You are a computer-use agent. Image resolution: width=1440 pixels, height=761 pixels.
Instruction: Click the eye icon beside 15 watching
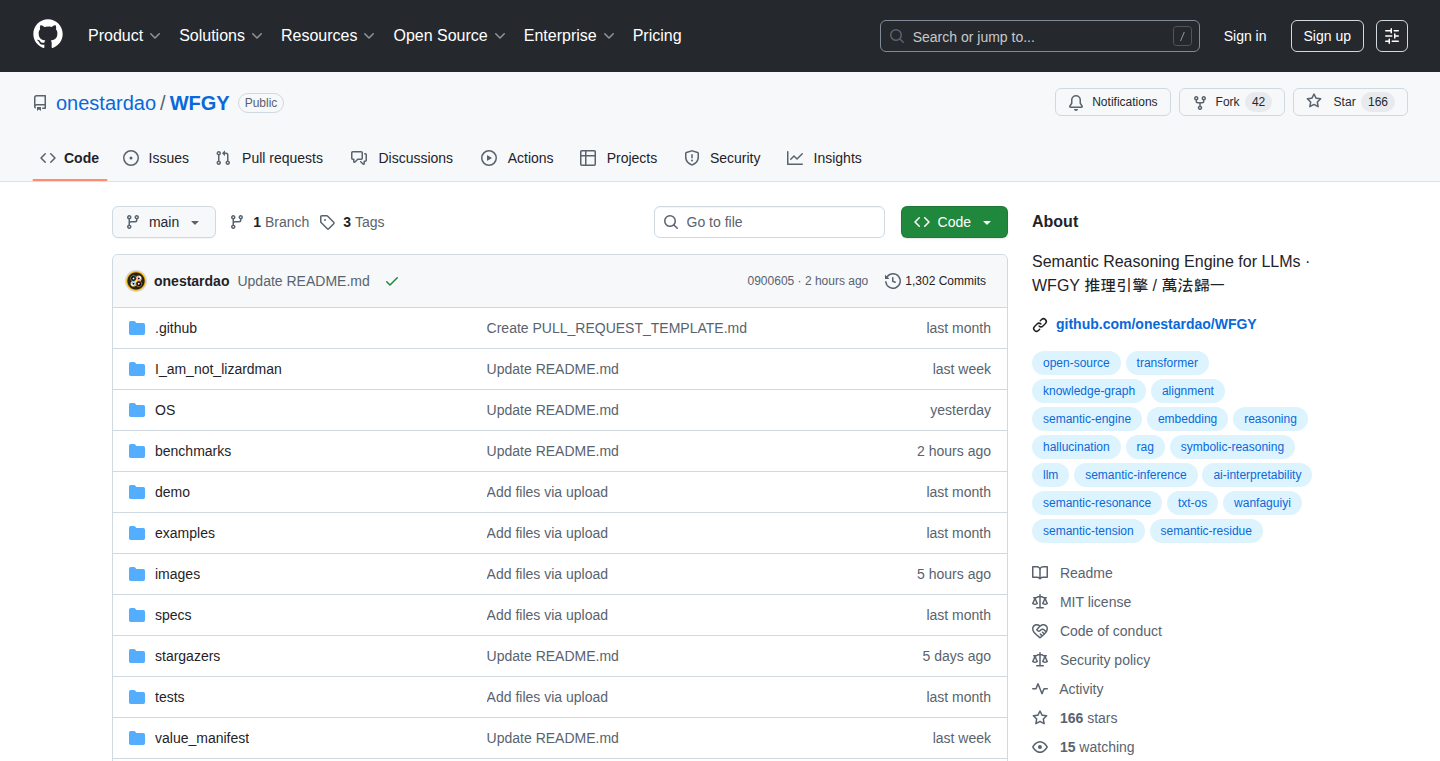pyautogui.click(x=1040, y=747)
